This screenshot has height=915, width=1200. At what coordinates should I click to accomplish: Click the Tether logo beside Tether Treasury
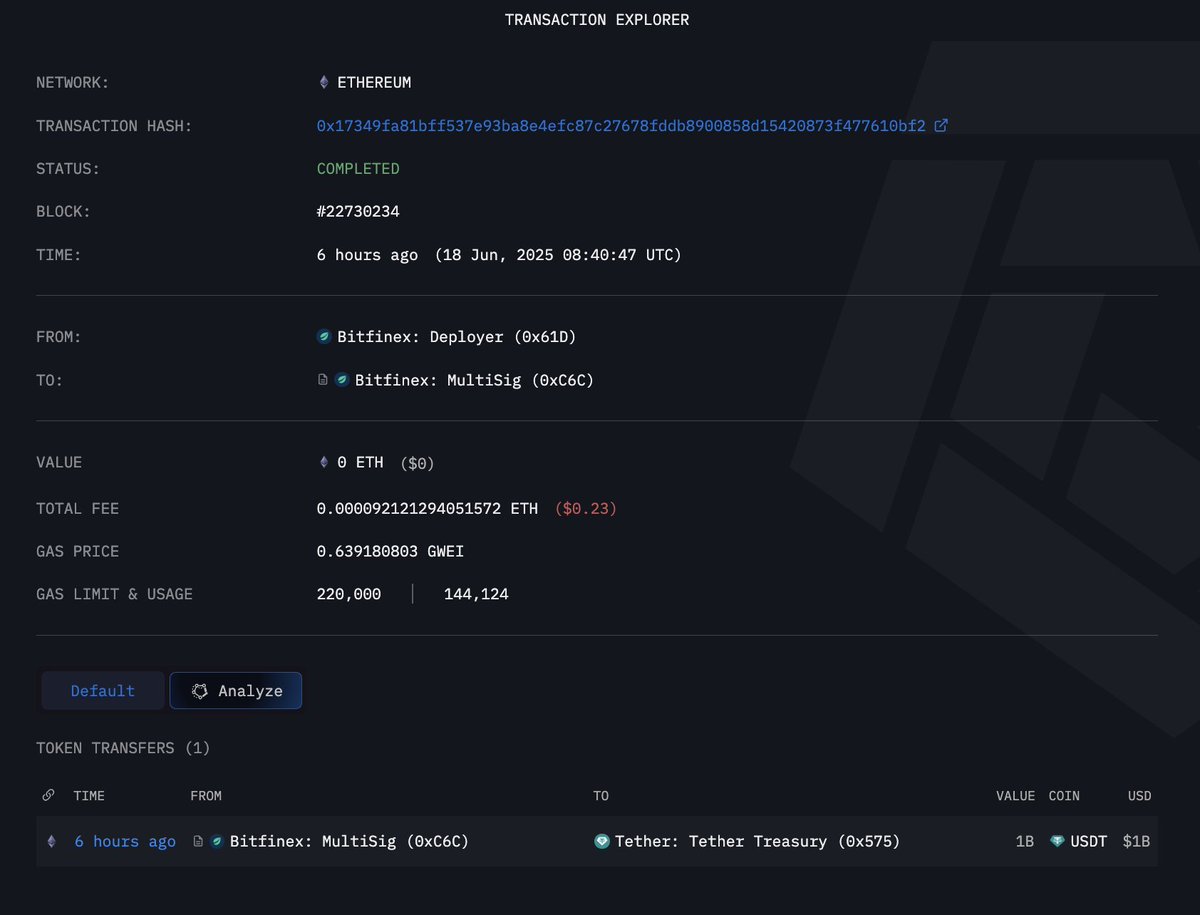pos(602,842)
